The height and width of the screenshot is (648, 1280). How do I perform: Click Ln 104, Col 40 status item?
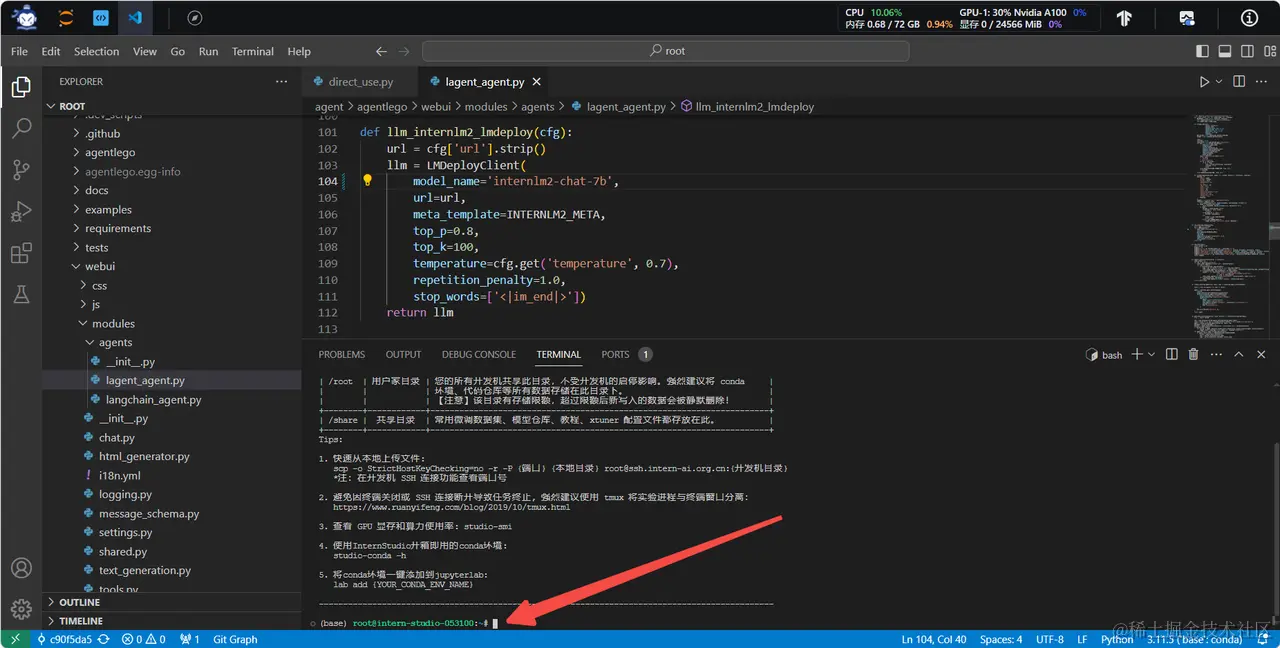click(934, 639)
